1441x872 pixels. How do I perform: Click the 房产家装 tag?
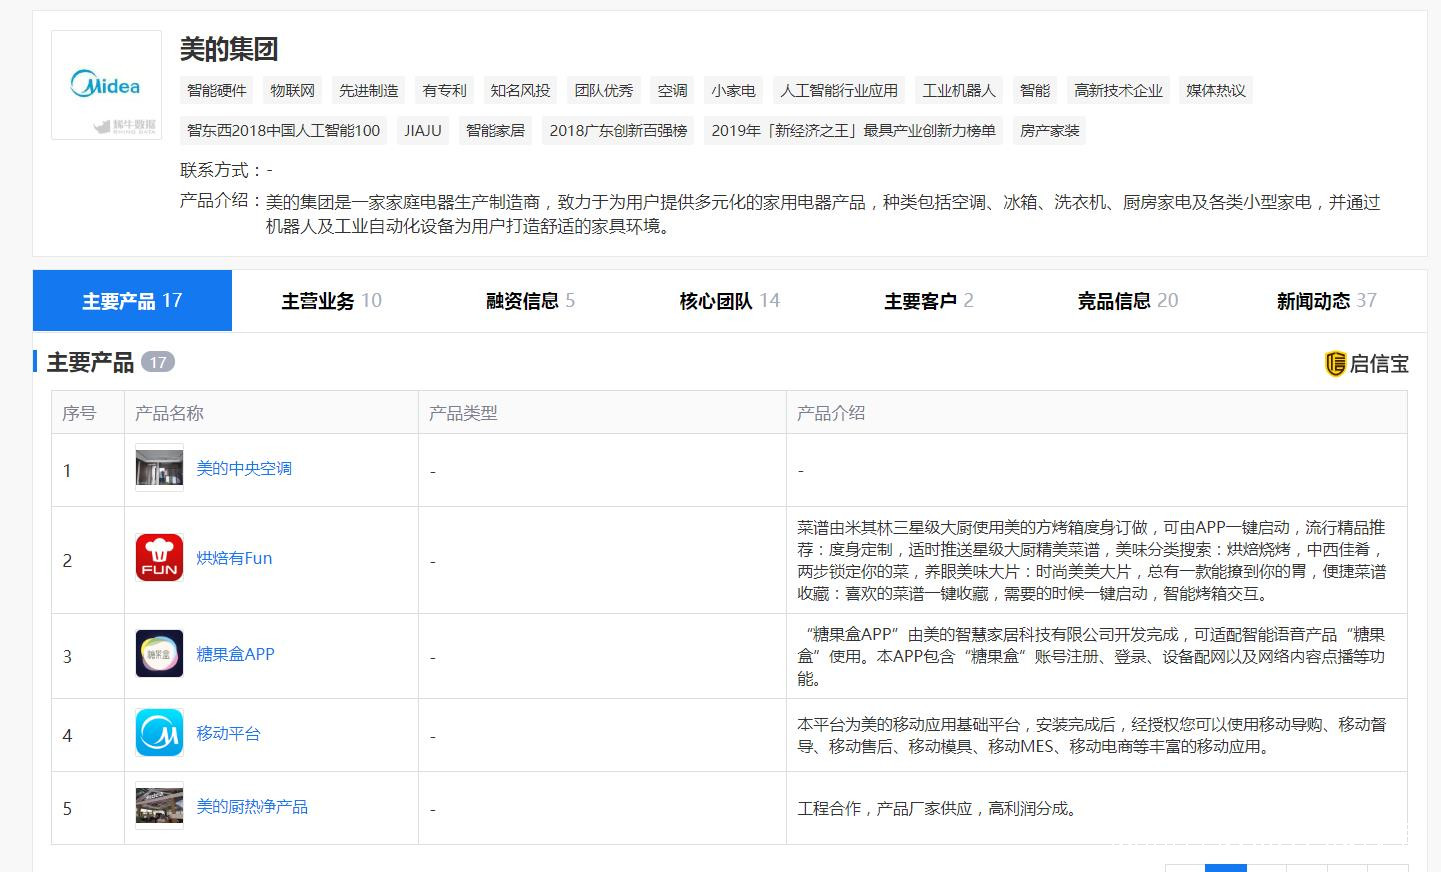tap(1049, 131)
